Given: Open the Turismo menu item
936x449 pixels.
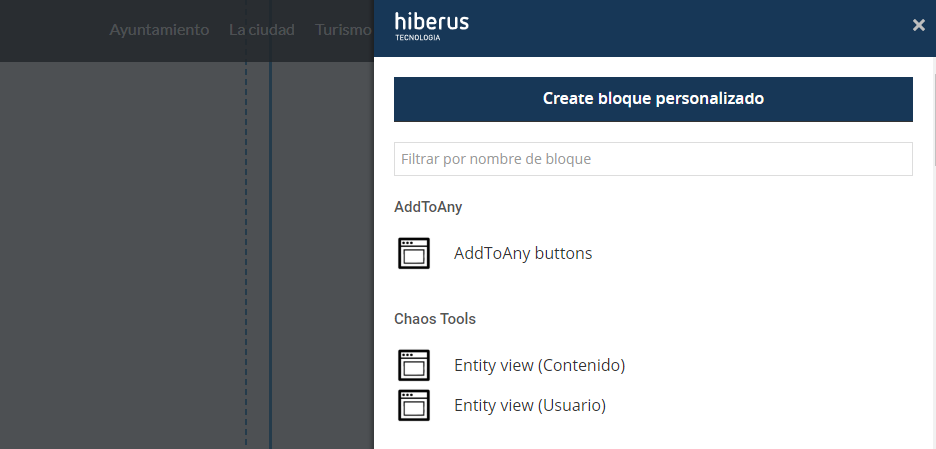Looking at the screenshot, I should pyautogui.click(x=343, y=30).
